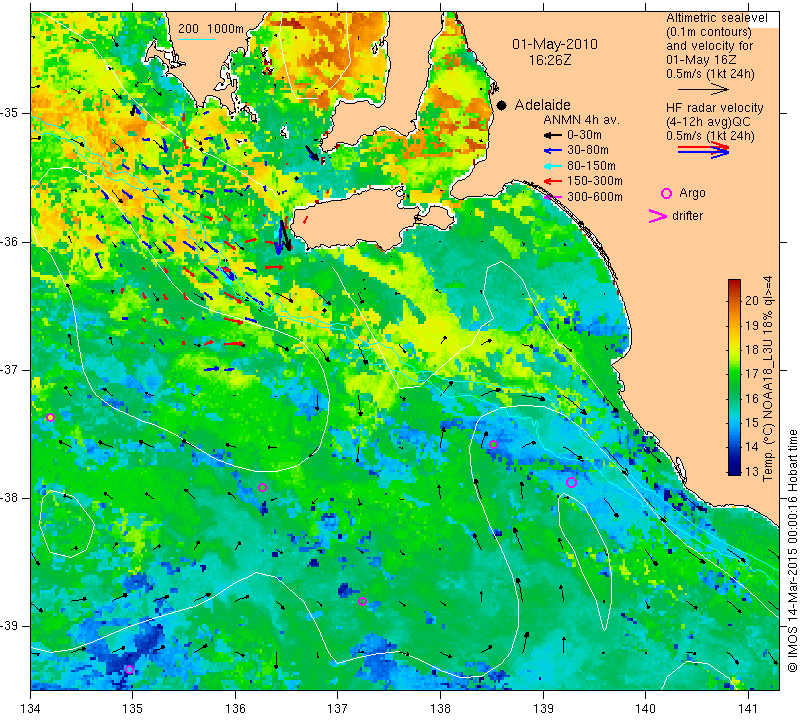The height and width of the screenshot is (720, 800).
Task: Click the 150-300m depth label
Action: click(x=594, y=181)
